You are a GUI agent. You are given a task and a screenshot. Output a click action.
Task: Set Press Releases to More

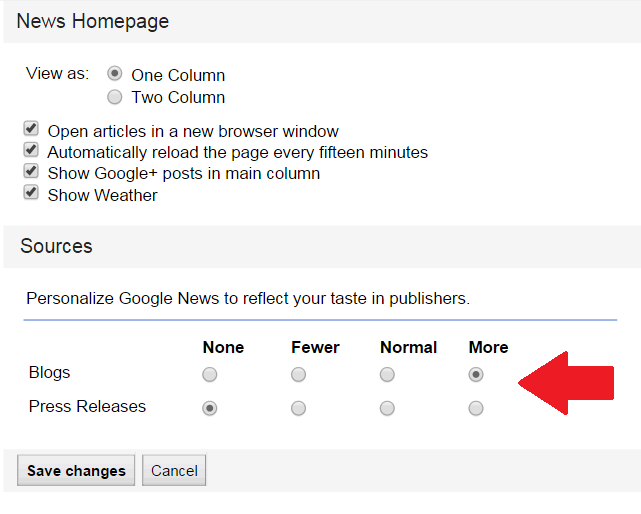tap(476, 408)
